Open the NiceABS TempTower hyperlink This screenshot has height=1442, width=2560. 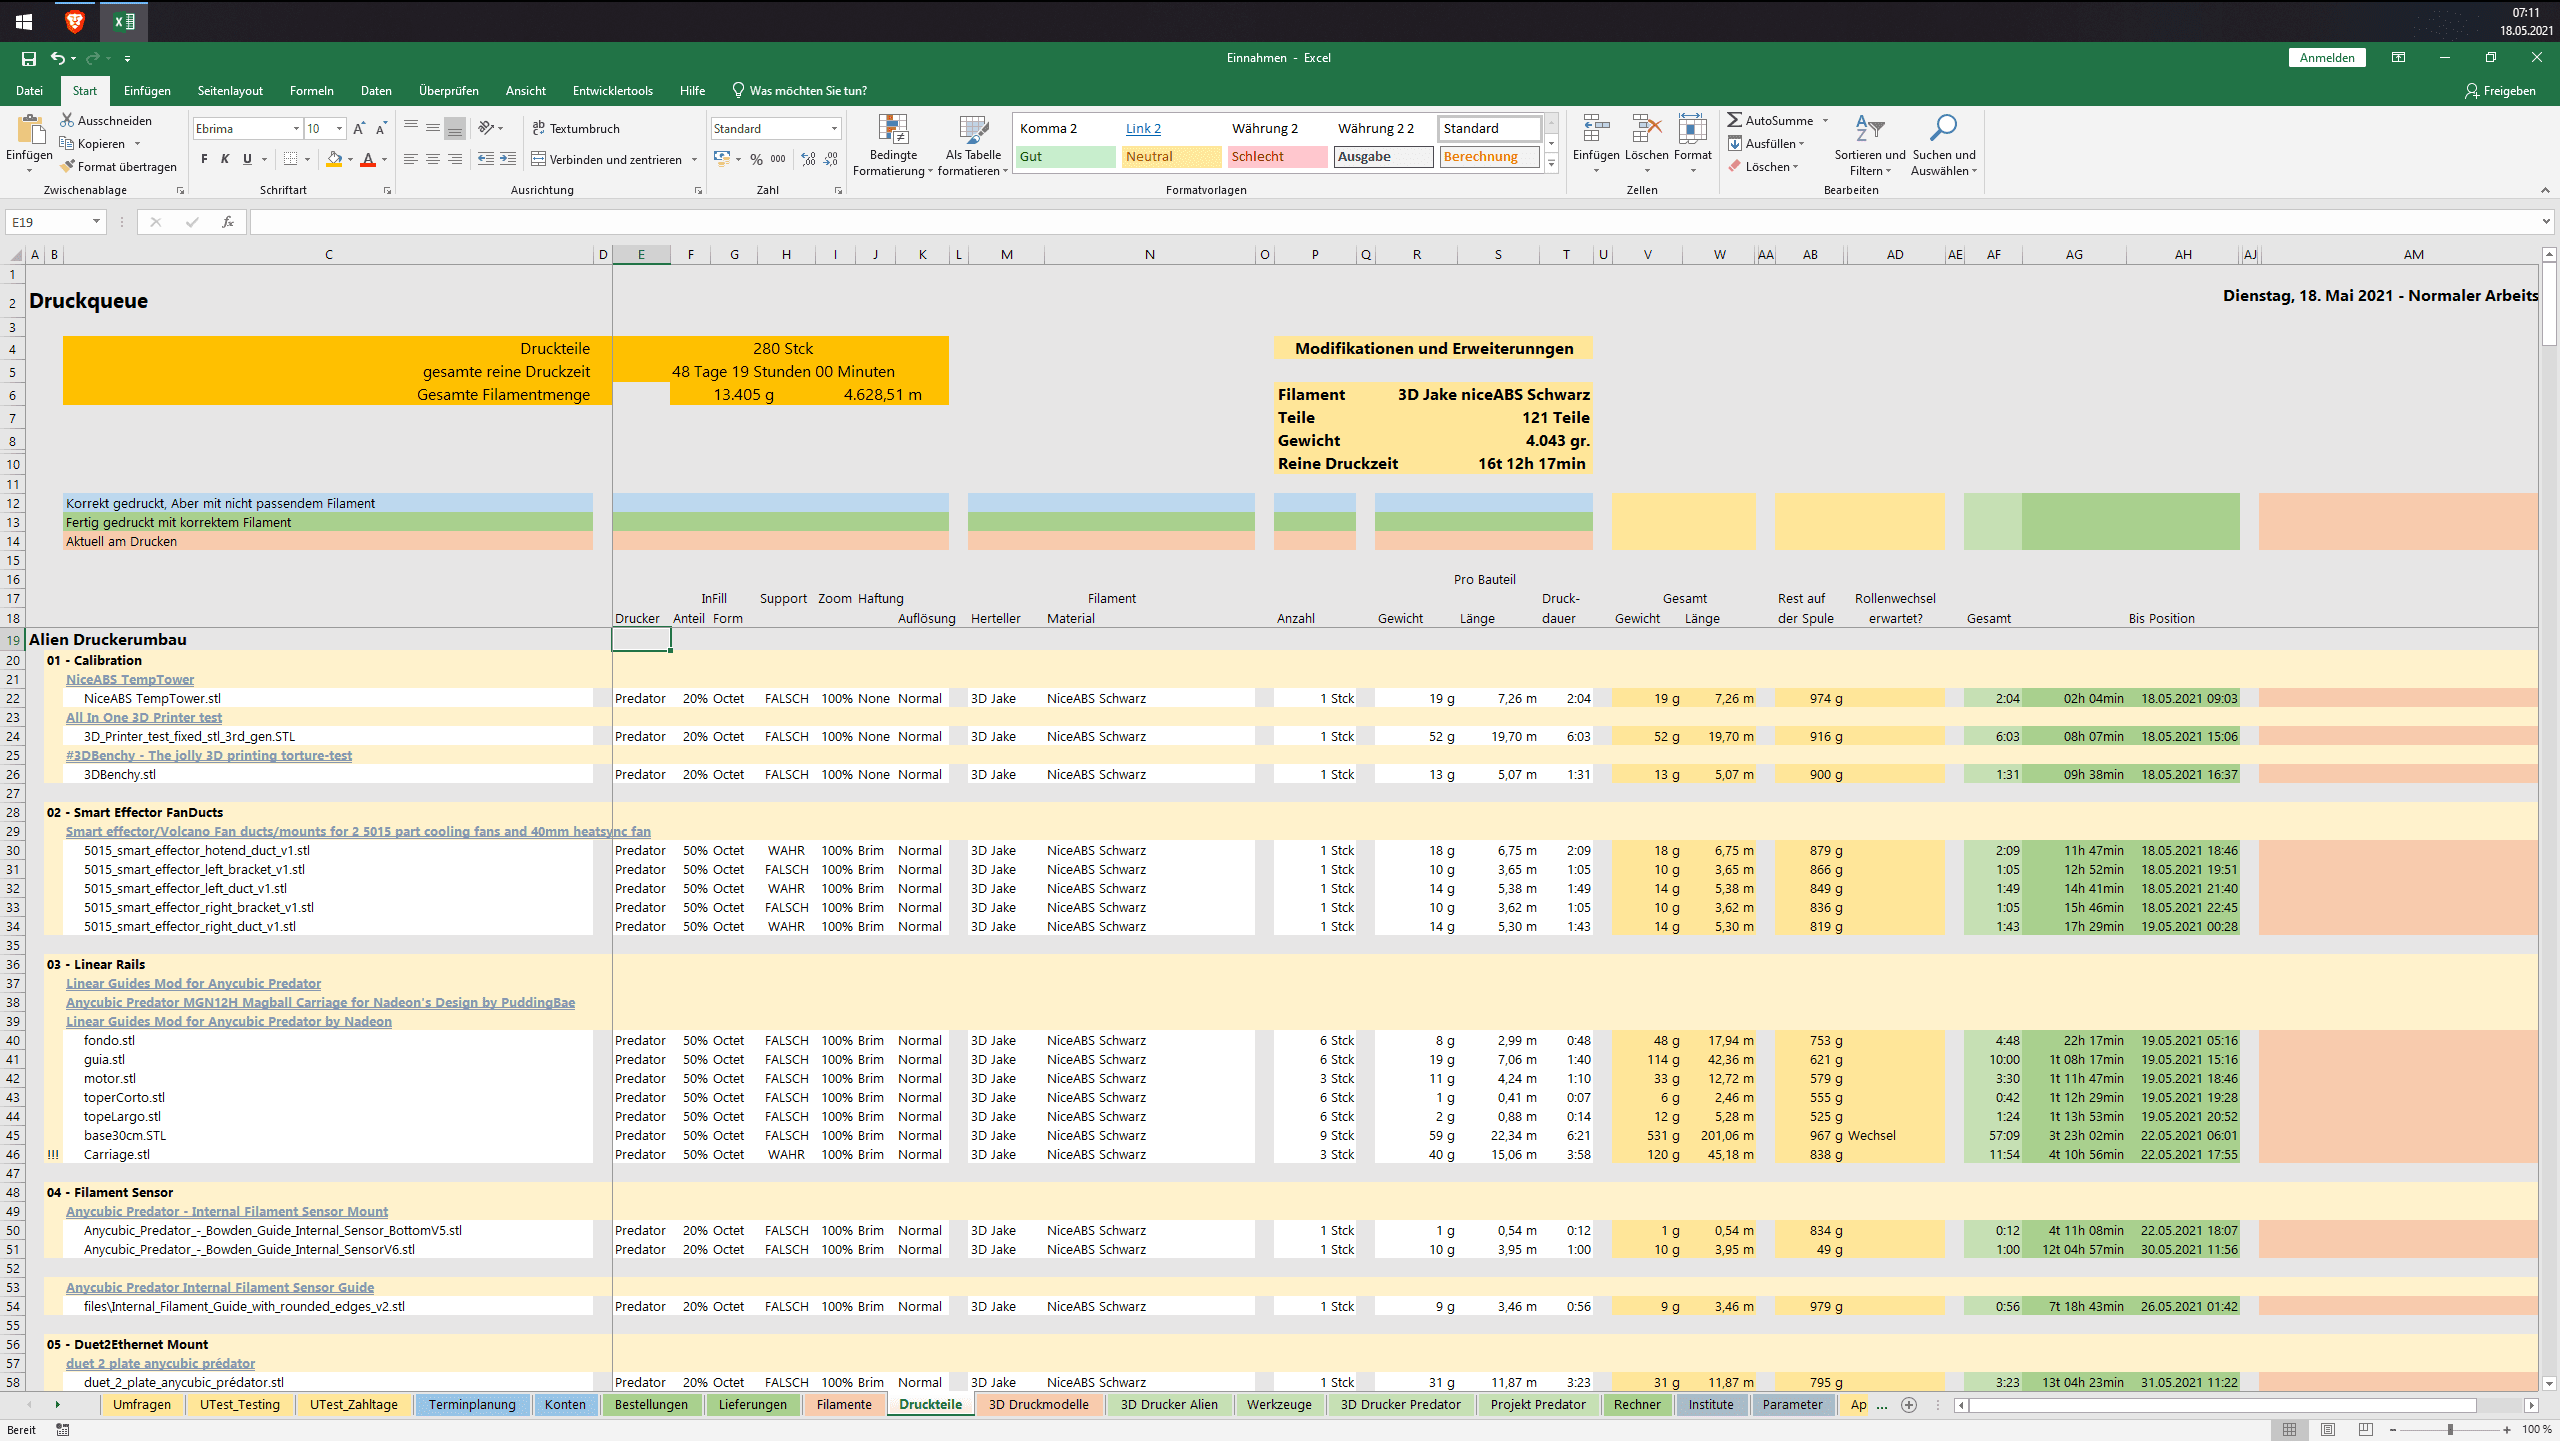(130, 680)
